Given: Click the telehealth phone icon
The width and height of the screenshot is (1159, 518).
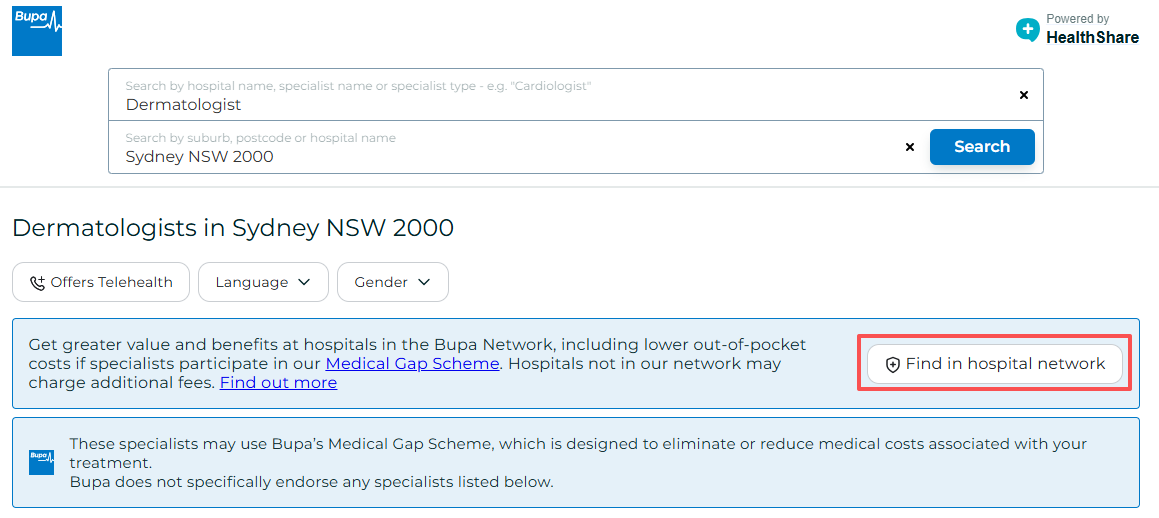Looking at the screenshot, I should (x=38, y=283).
